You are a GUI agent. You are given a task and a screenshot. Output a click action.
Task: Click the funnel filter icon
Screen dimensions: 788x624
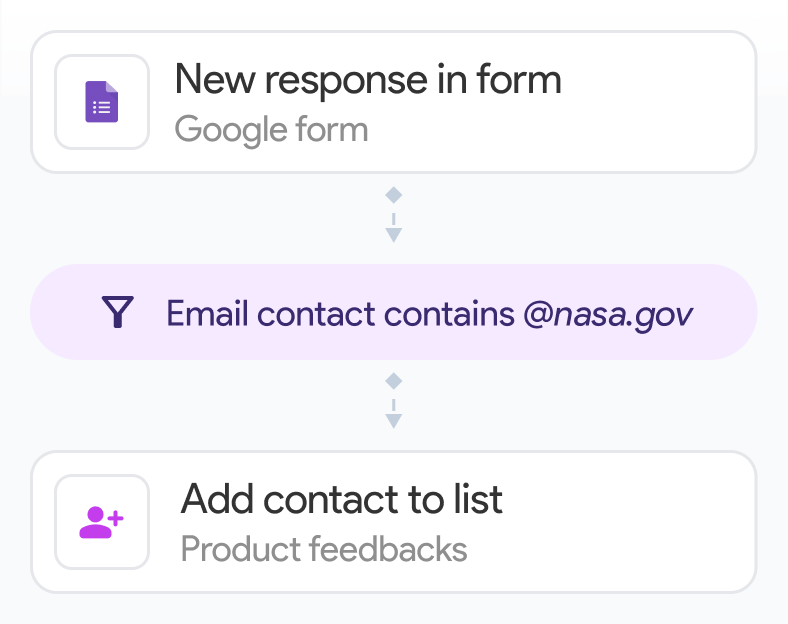point(118,313)
